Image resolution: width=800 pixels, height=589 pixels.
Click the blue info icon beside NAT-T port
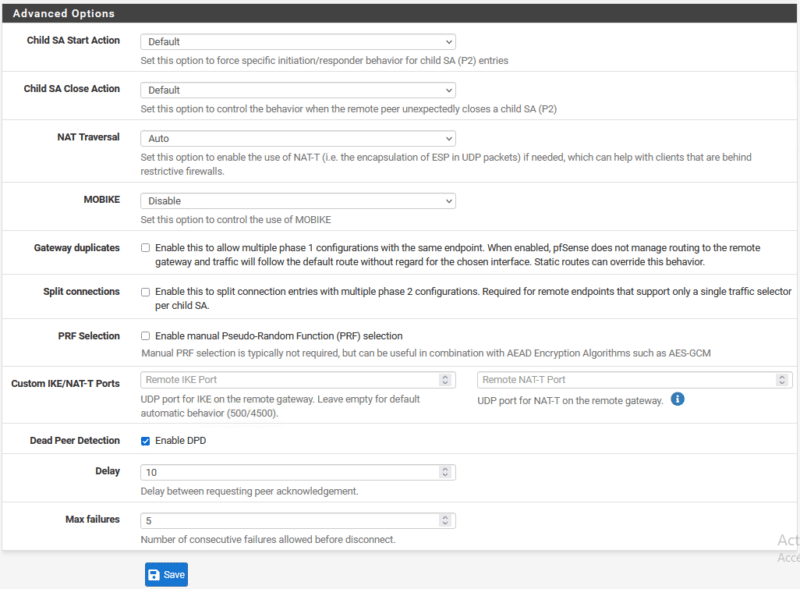677,399
